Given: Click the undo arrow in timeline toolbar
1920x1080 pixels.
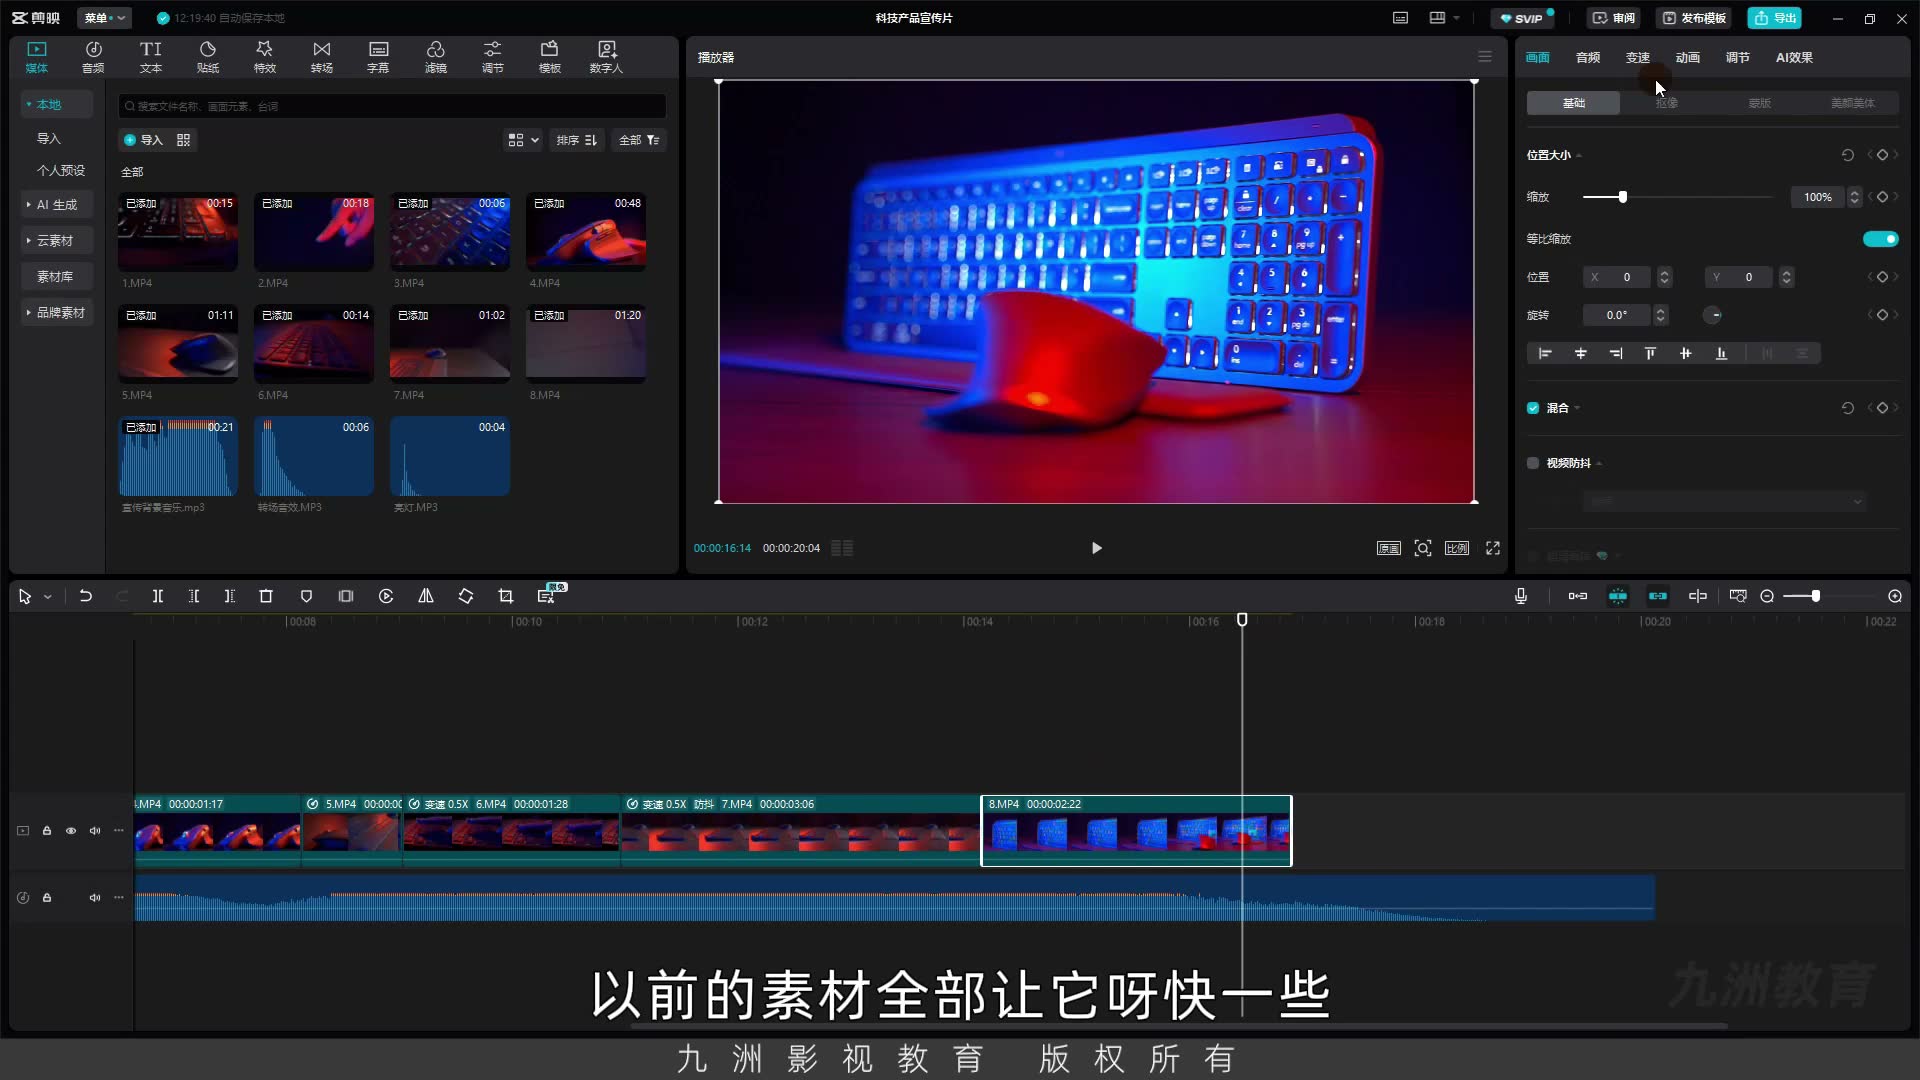Looking at the screenshot, I should [86, 596].
